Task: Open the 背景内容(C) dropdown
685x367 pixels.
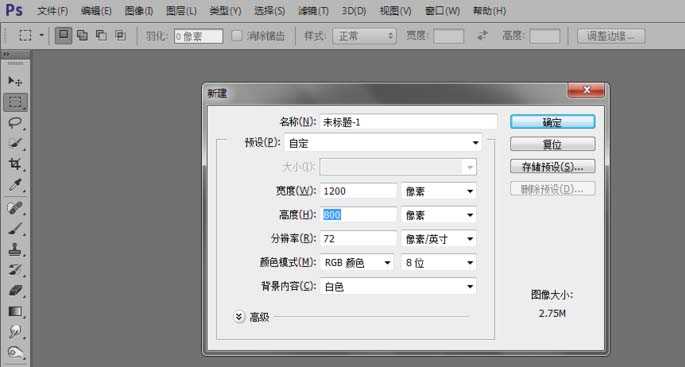Action: (398, 287)
